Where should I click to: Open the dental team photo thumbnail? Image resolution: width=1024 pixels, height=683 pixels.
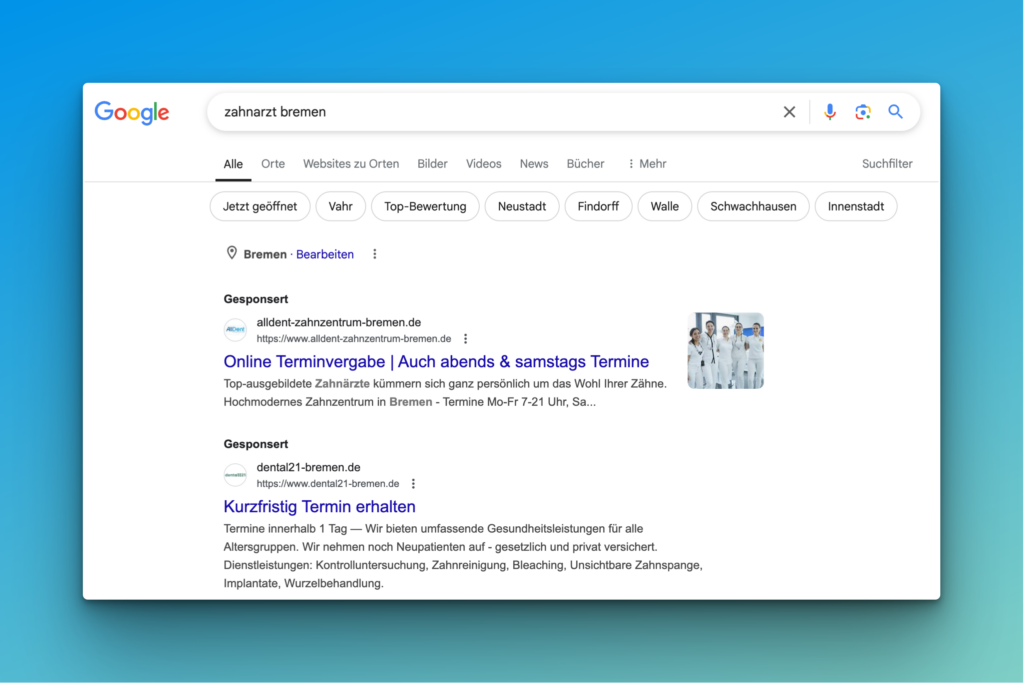[x=726, y=351]
